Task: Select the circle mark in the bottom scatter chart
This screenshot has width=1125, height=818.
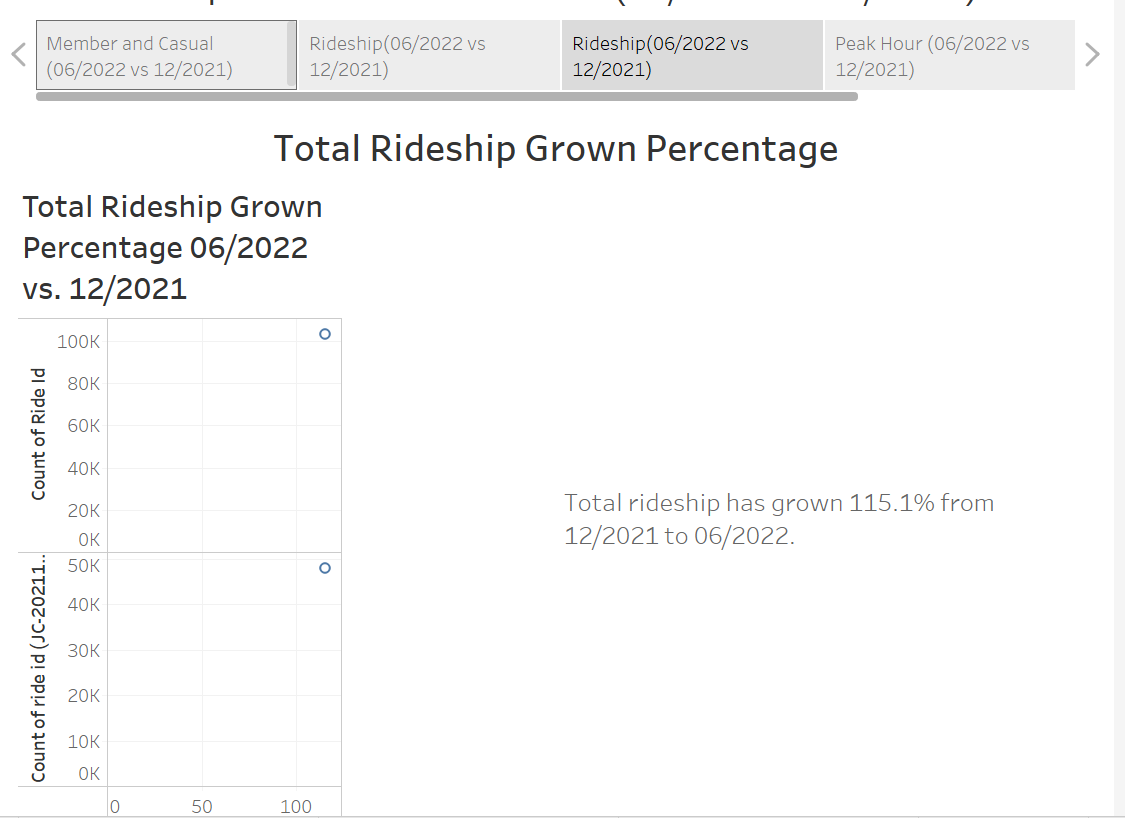Action: [323, 568]
